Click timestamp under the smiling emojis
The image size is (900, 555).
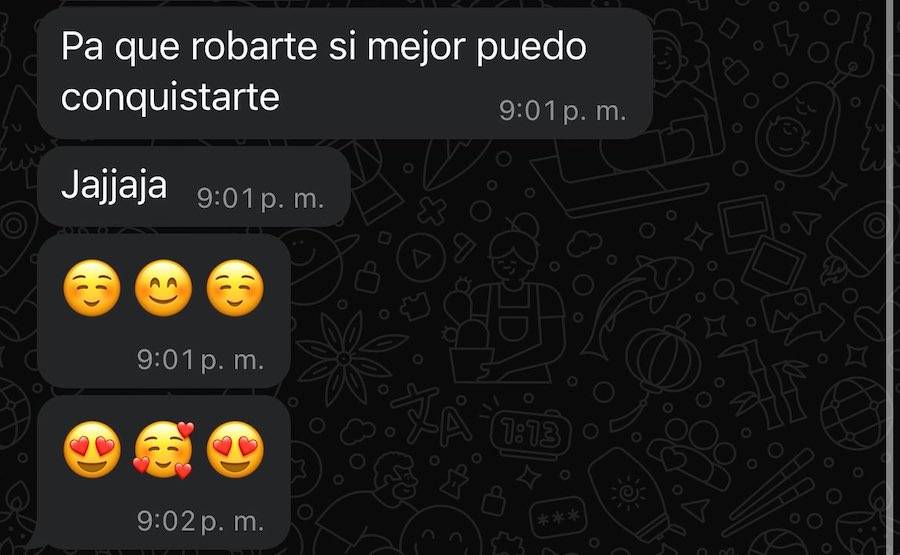(x=200, y=360)
